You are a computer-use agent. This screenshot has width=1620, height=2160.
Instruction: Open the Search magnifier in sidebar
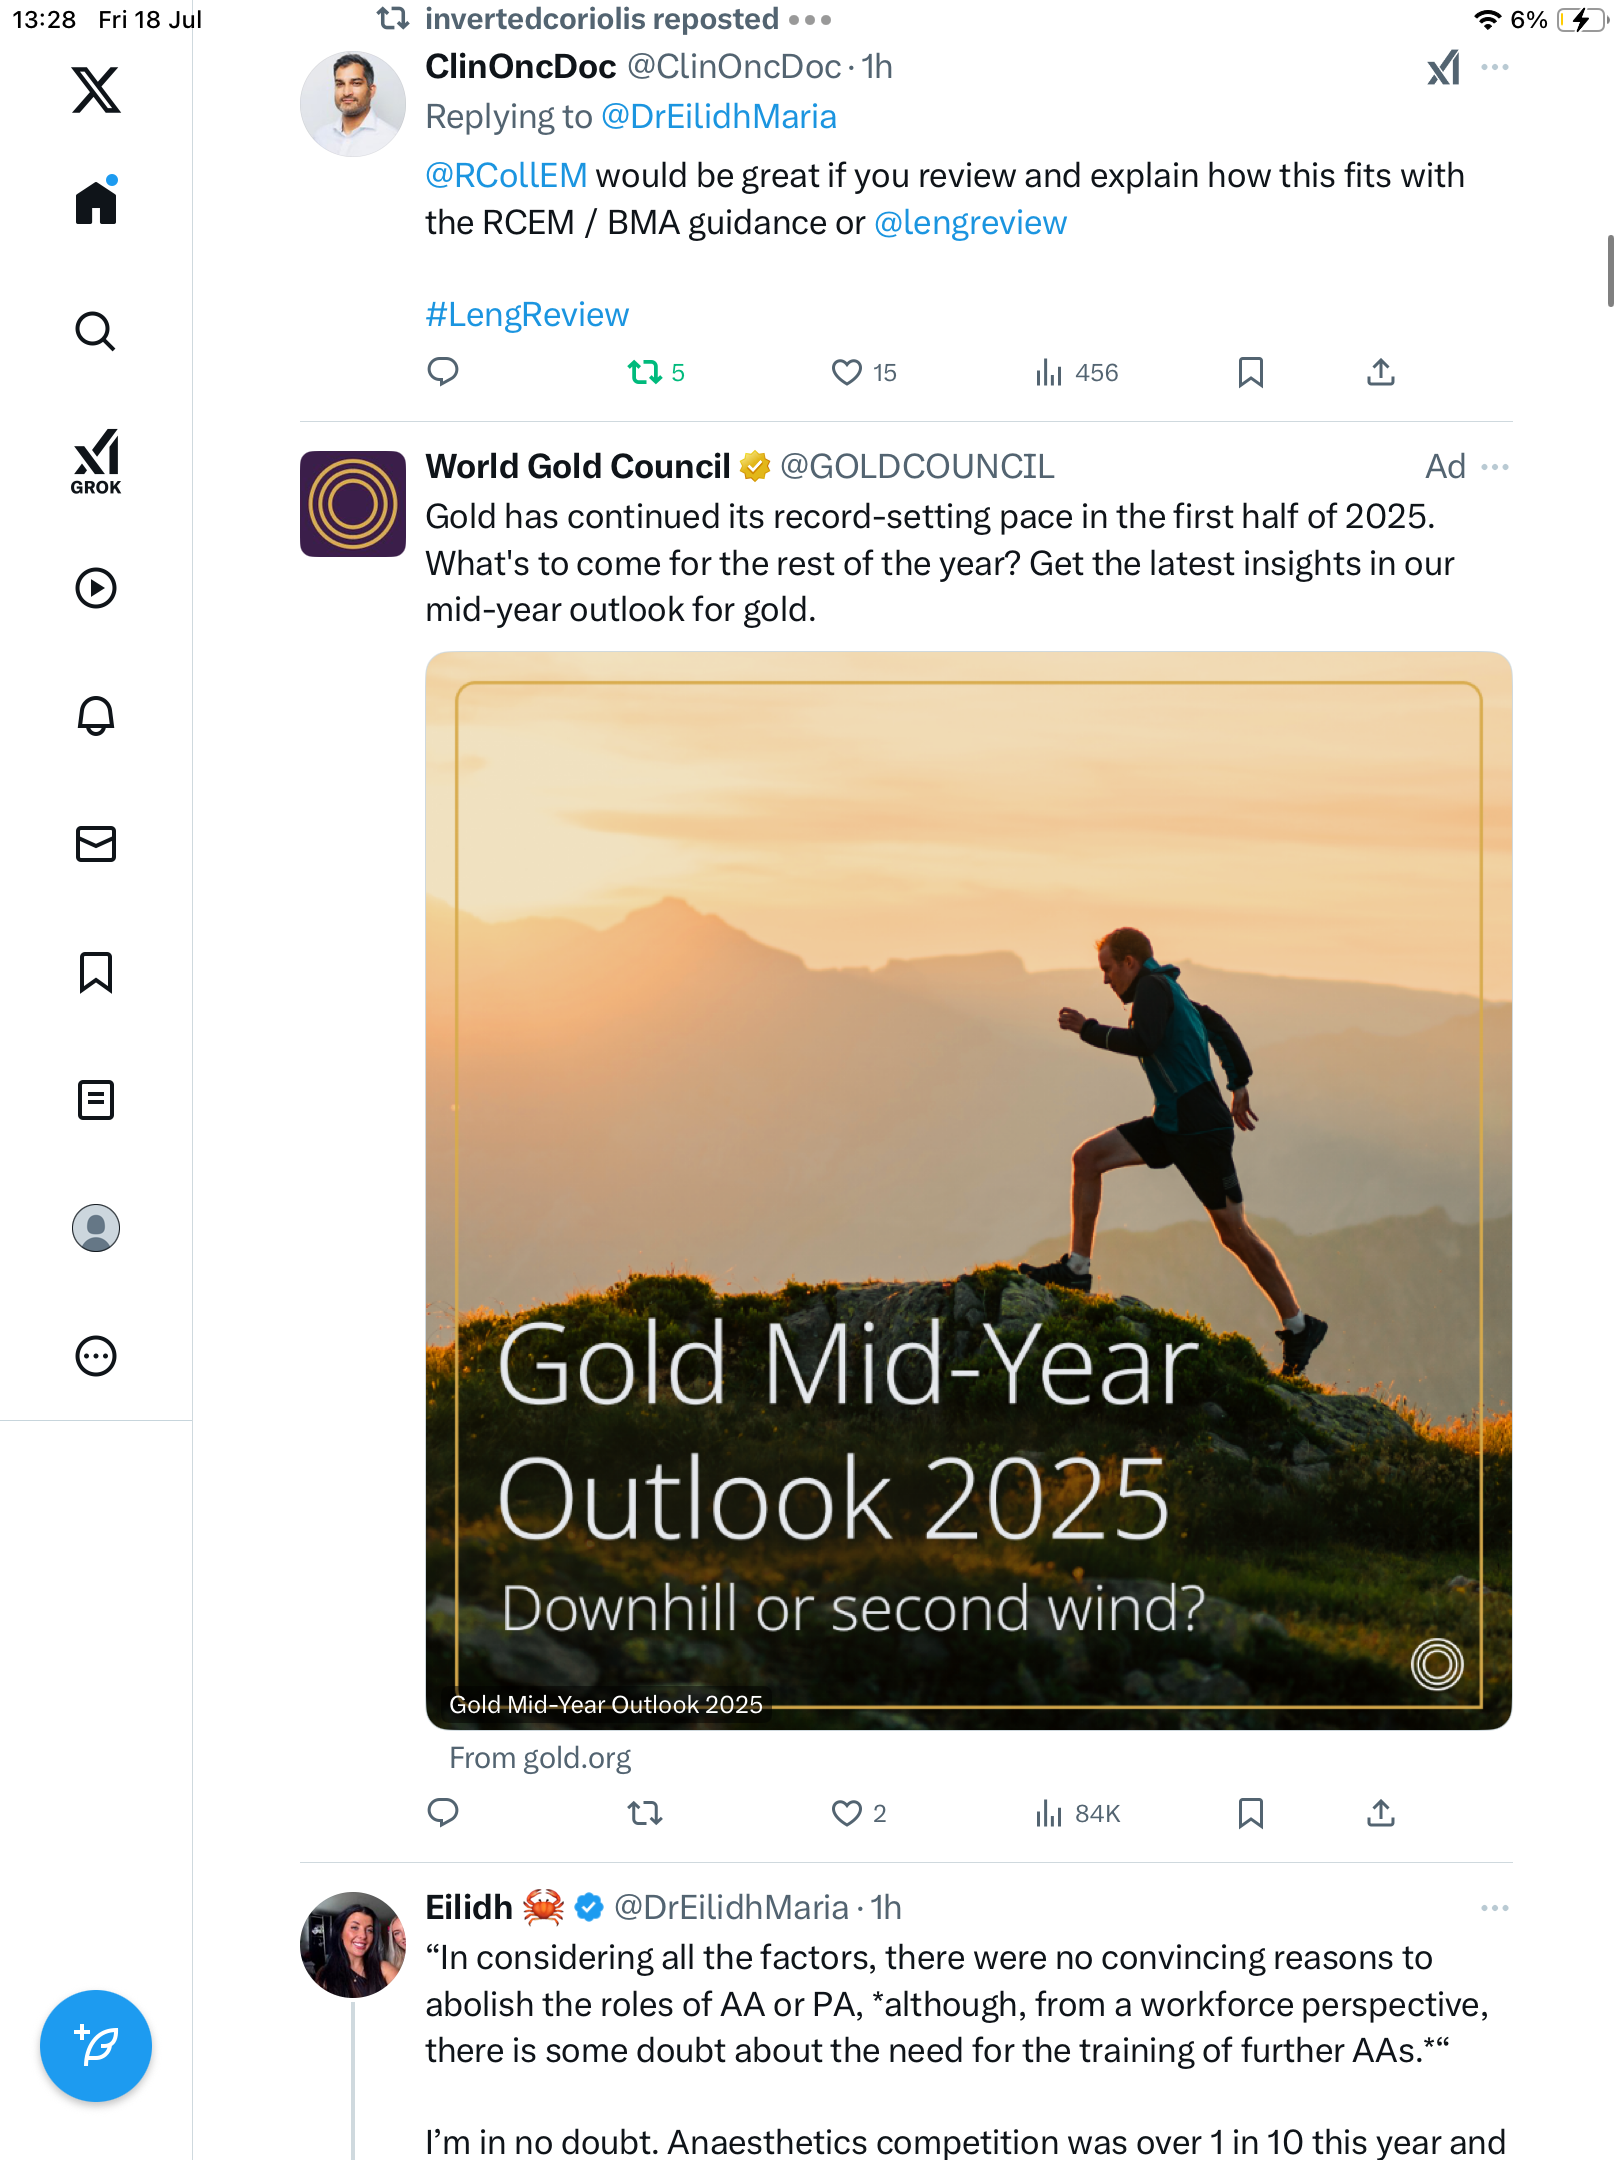96,331
